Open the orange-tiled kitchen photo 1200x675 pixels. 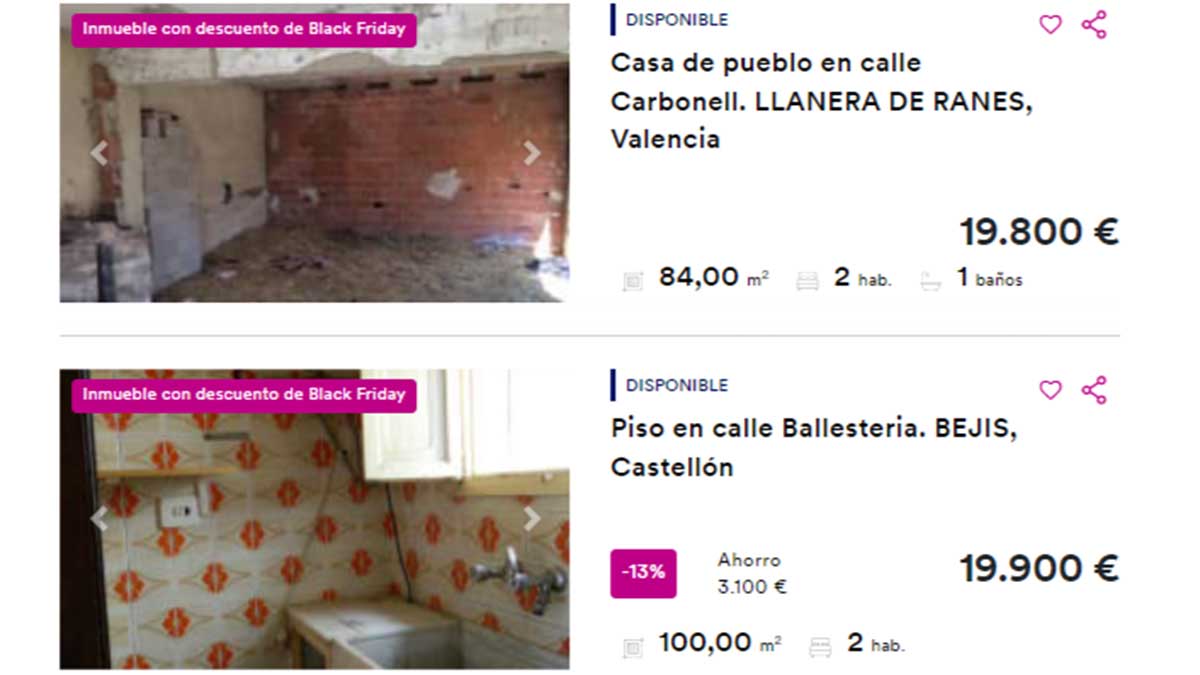click(314, 519)
